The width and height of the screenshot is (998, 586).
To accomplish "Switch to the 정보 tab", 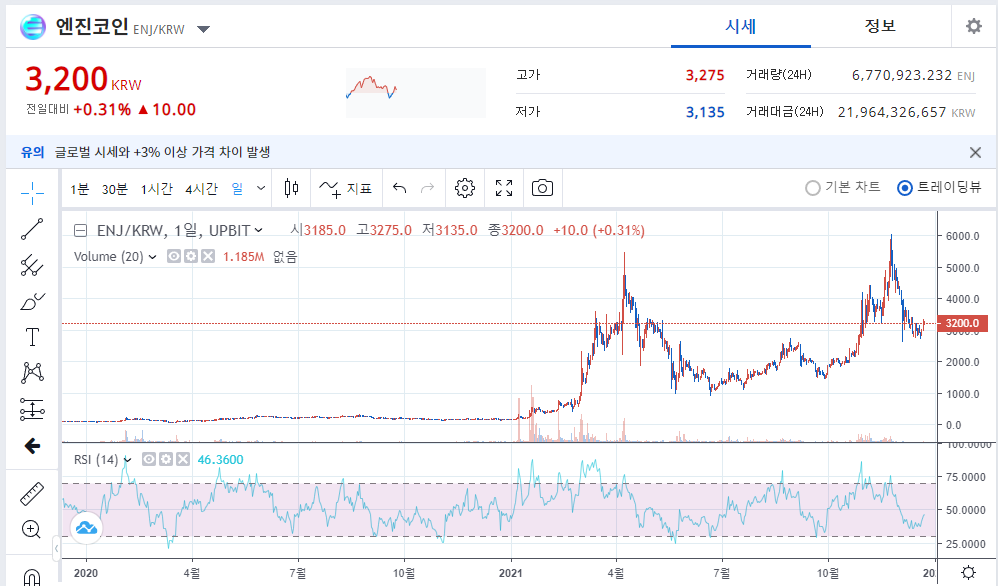I will pyautogui.click(x=880, y=26).
